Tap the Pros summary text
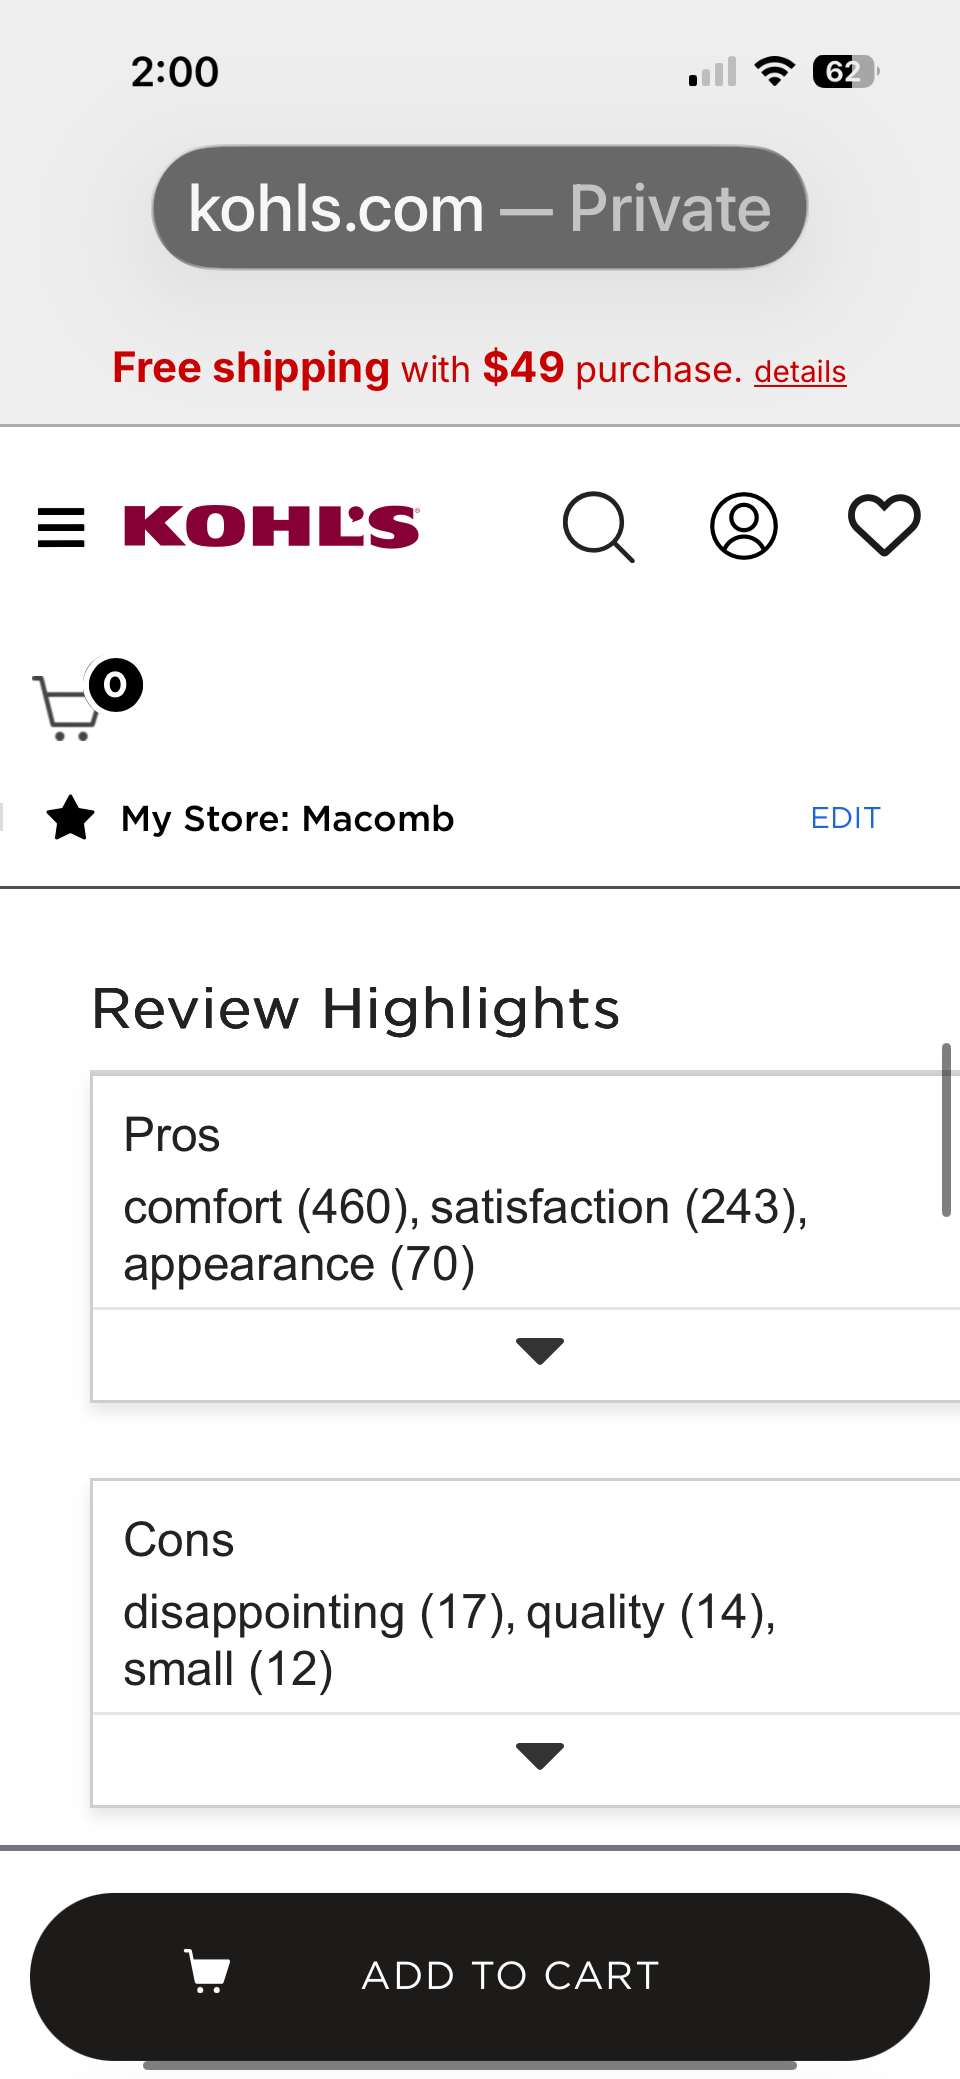Image resolution: width=960 pixels, height=2079 pixels. [466, 1235]
